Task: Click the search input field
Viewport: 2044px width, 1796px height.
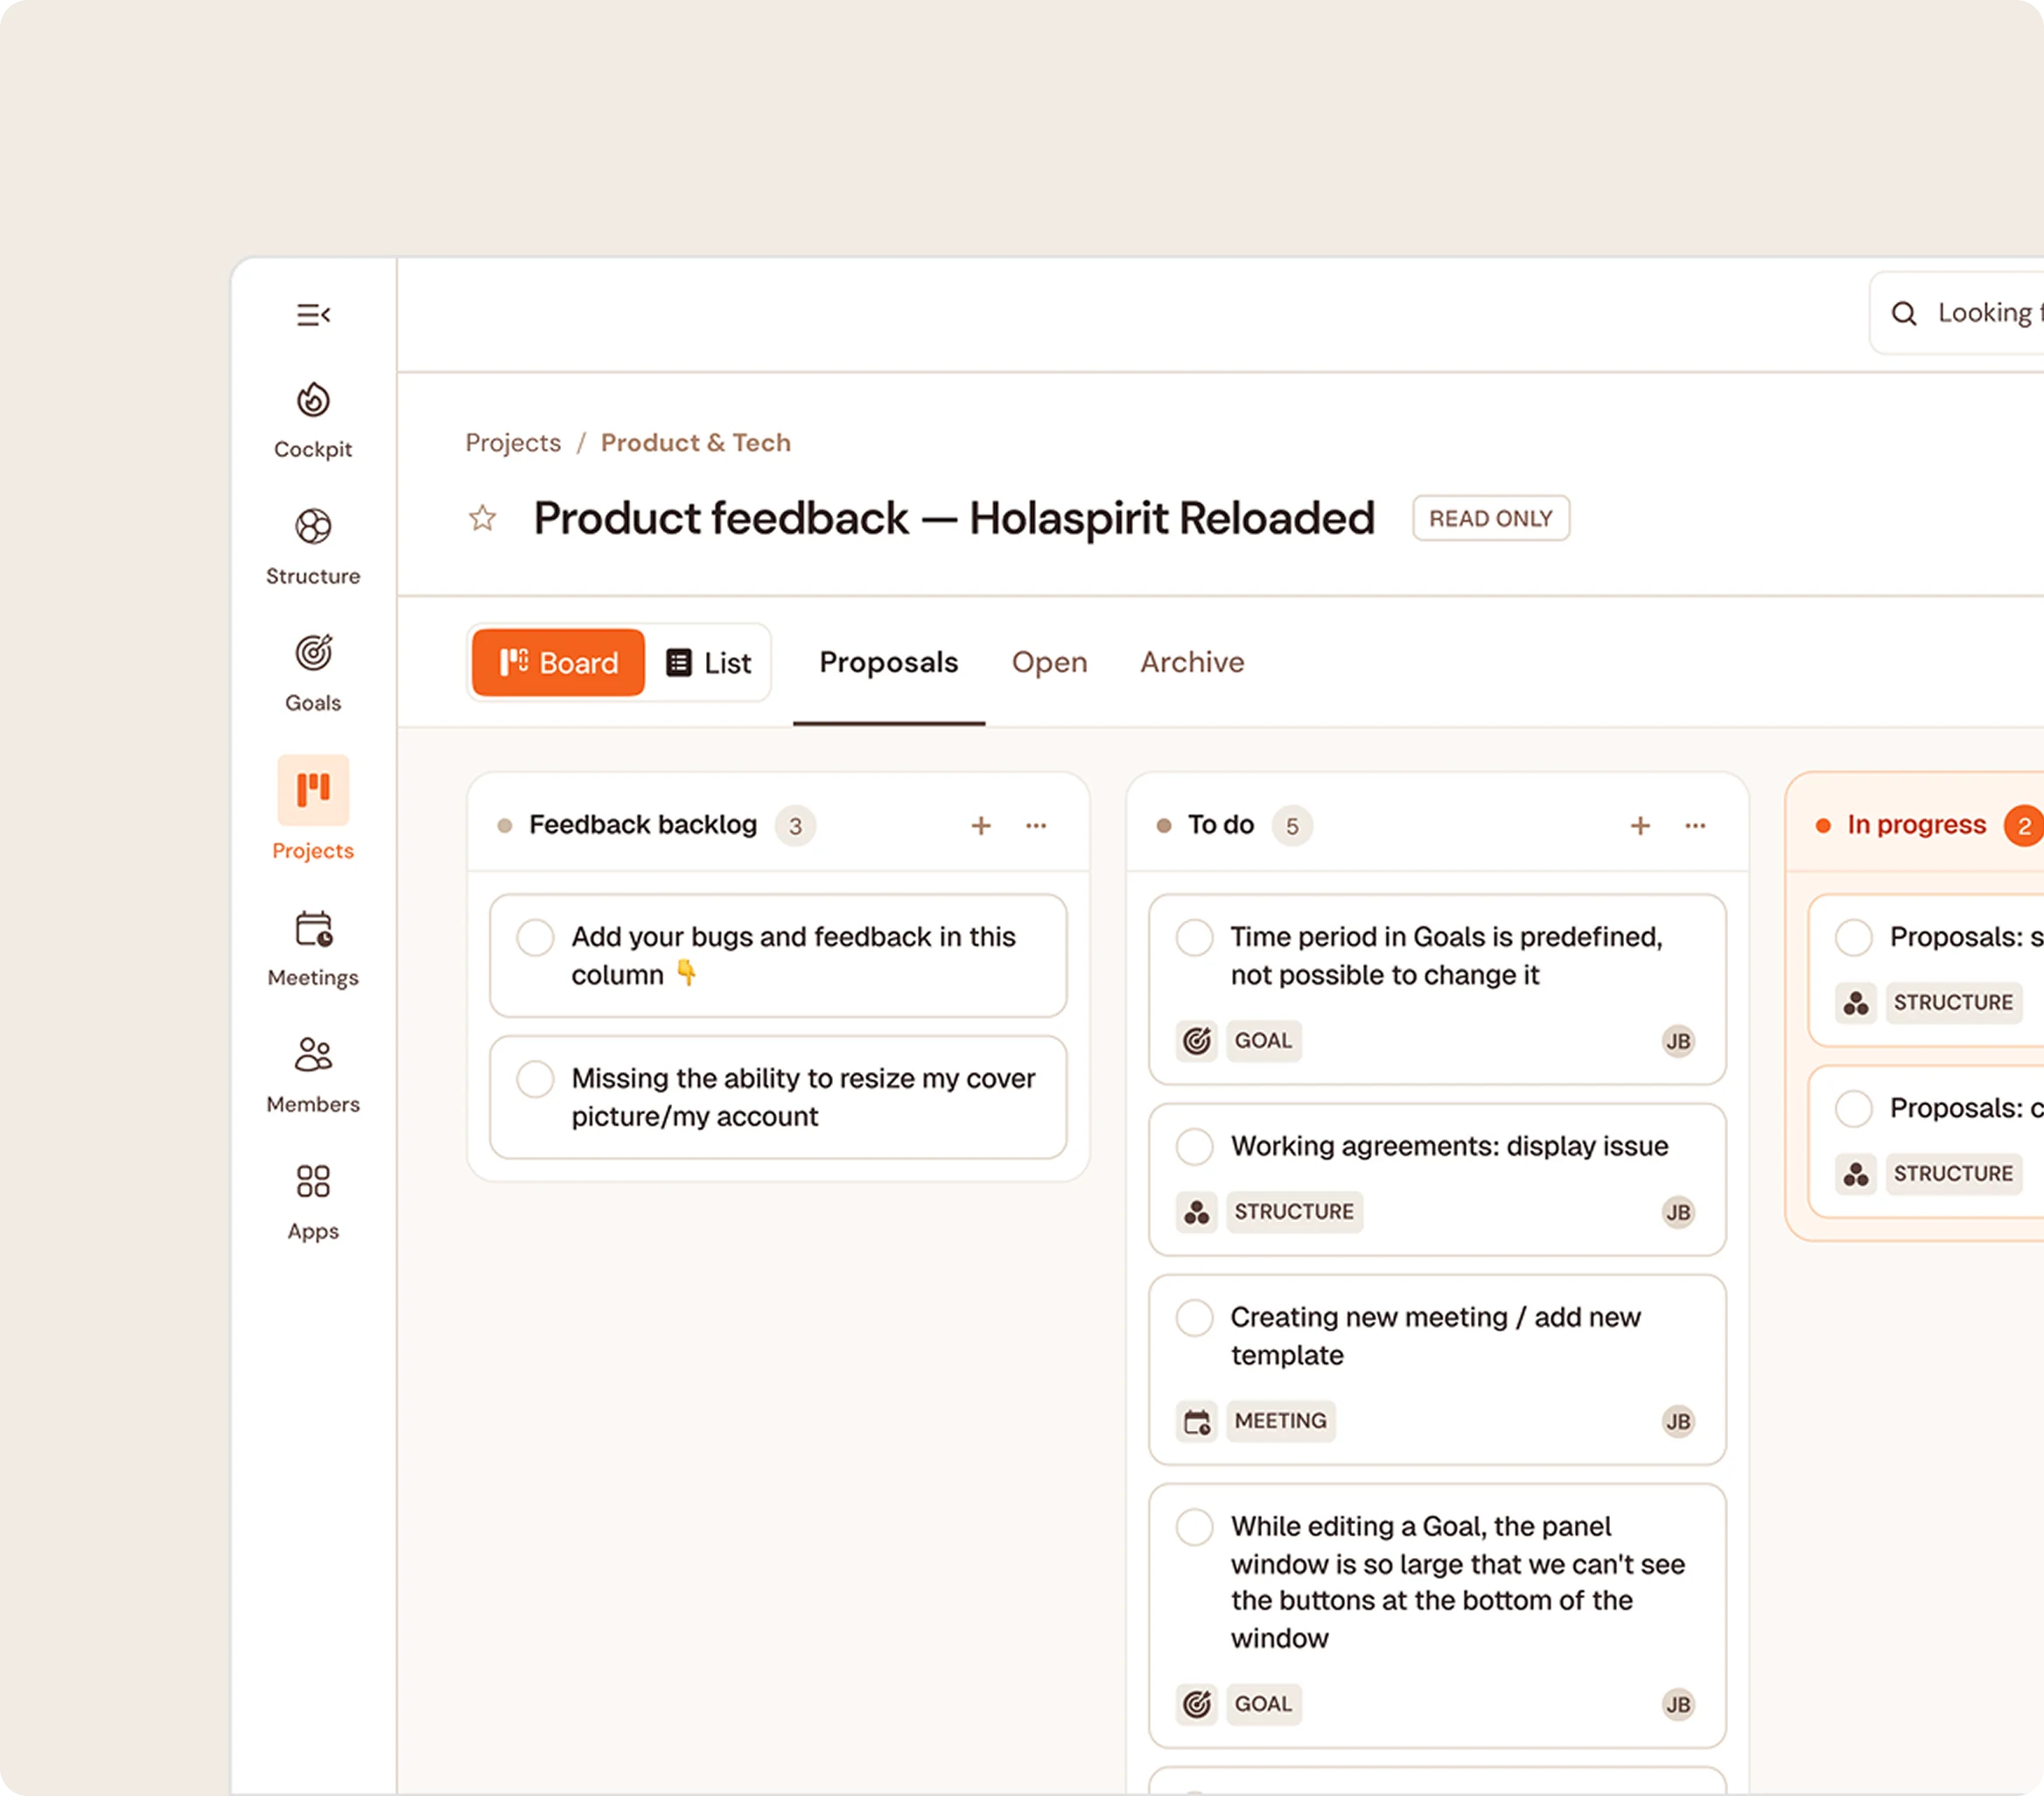Action: click(1958, 313)
